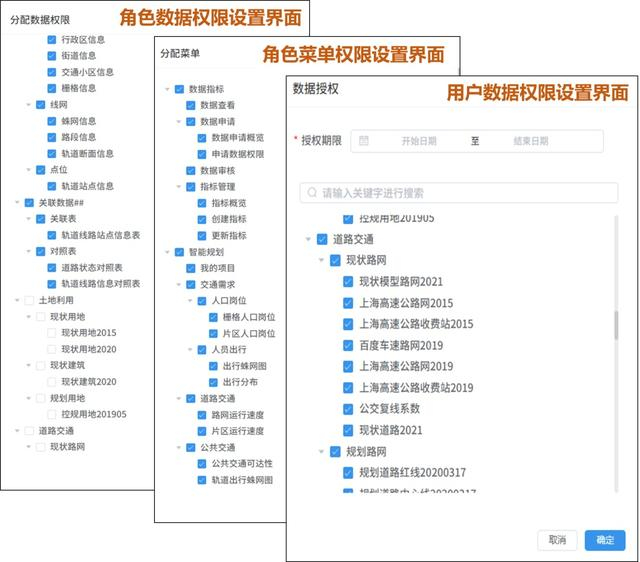Collapse the 人员出行 node in the 分配菜单 panel
This screenshot has width=640, height=562.
[190, 349]
